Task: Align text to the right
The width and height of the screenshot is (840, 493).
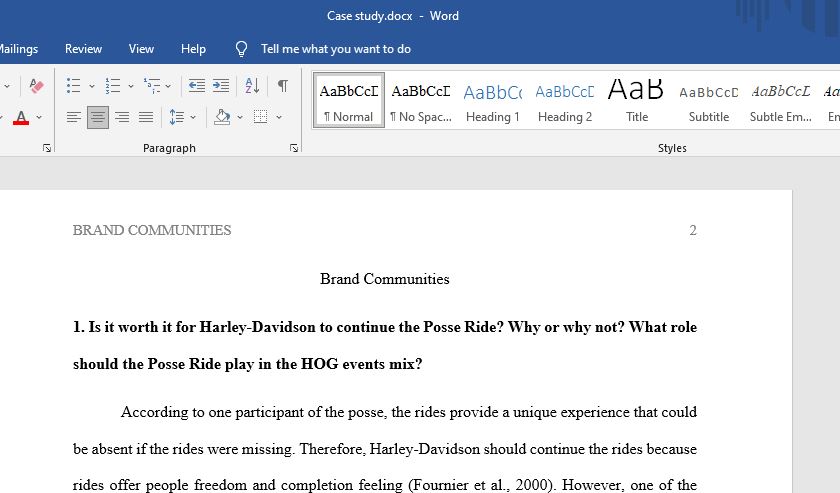Action: [x=122, y=117]
